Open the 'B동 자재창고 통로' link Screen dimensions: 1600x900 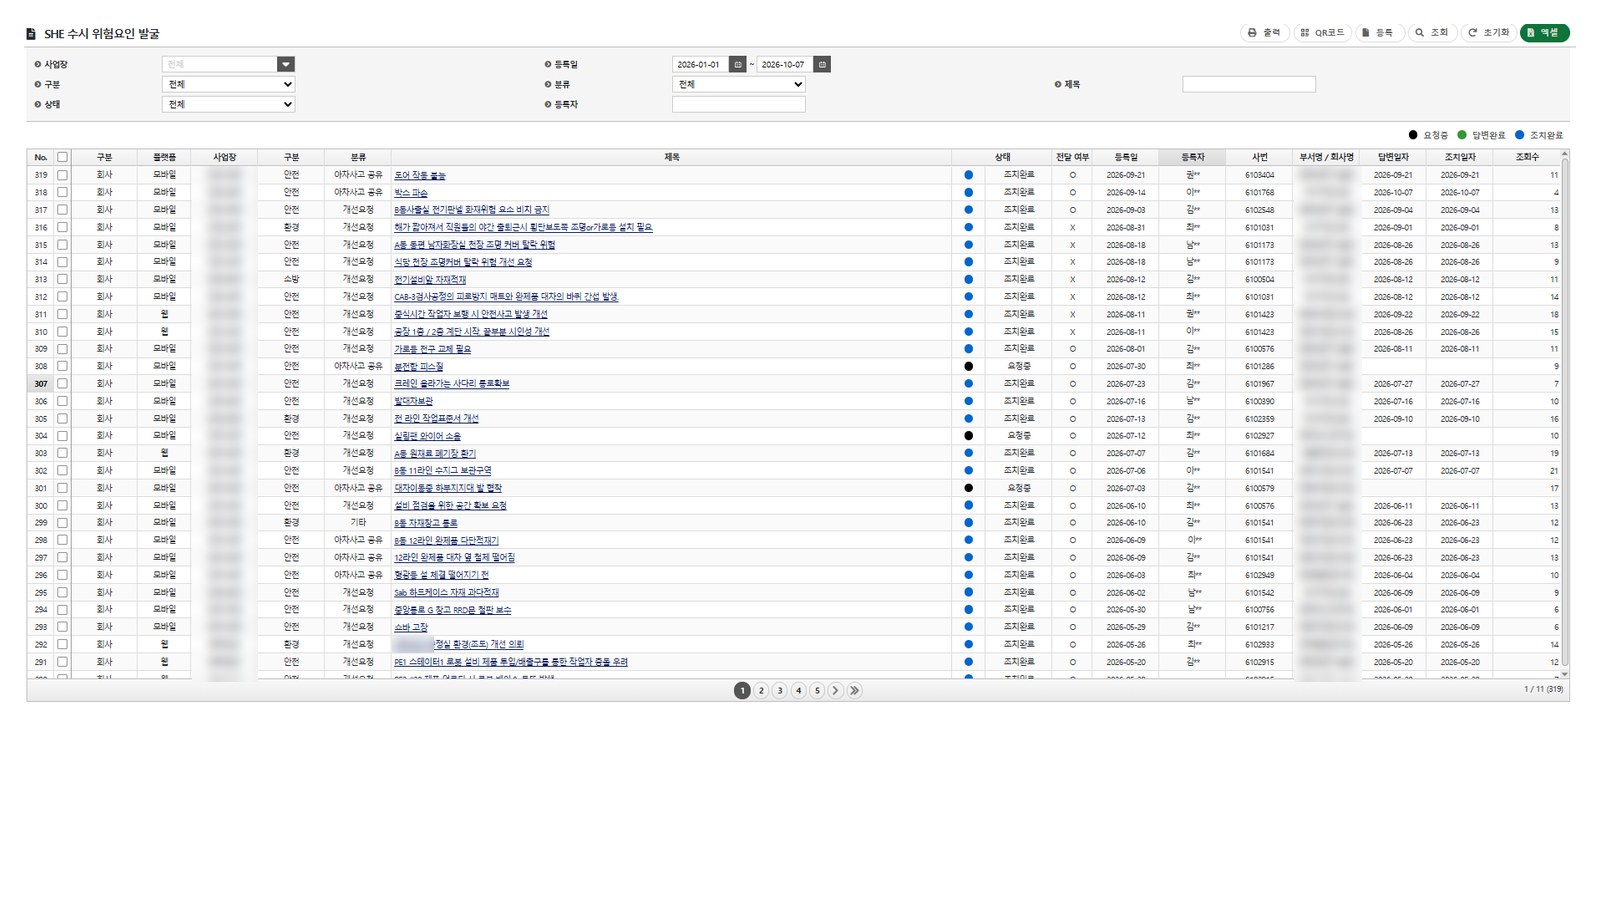coord(425,522)
